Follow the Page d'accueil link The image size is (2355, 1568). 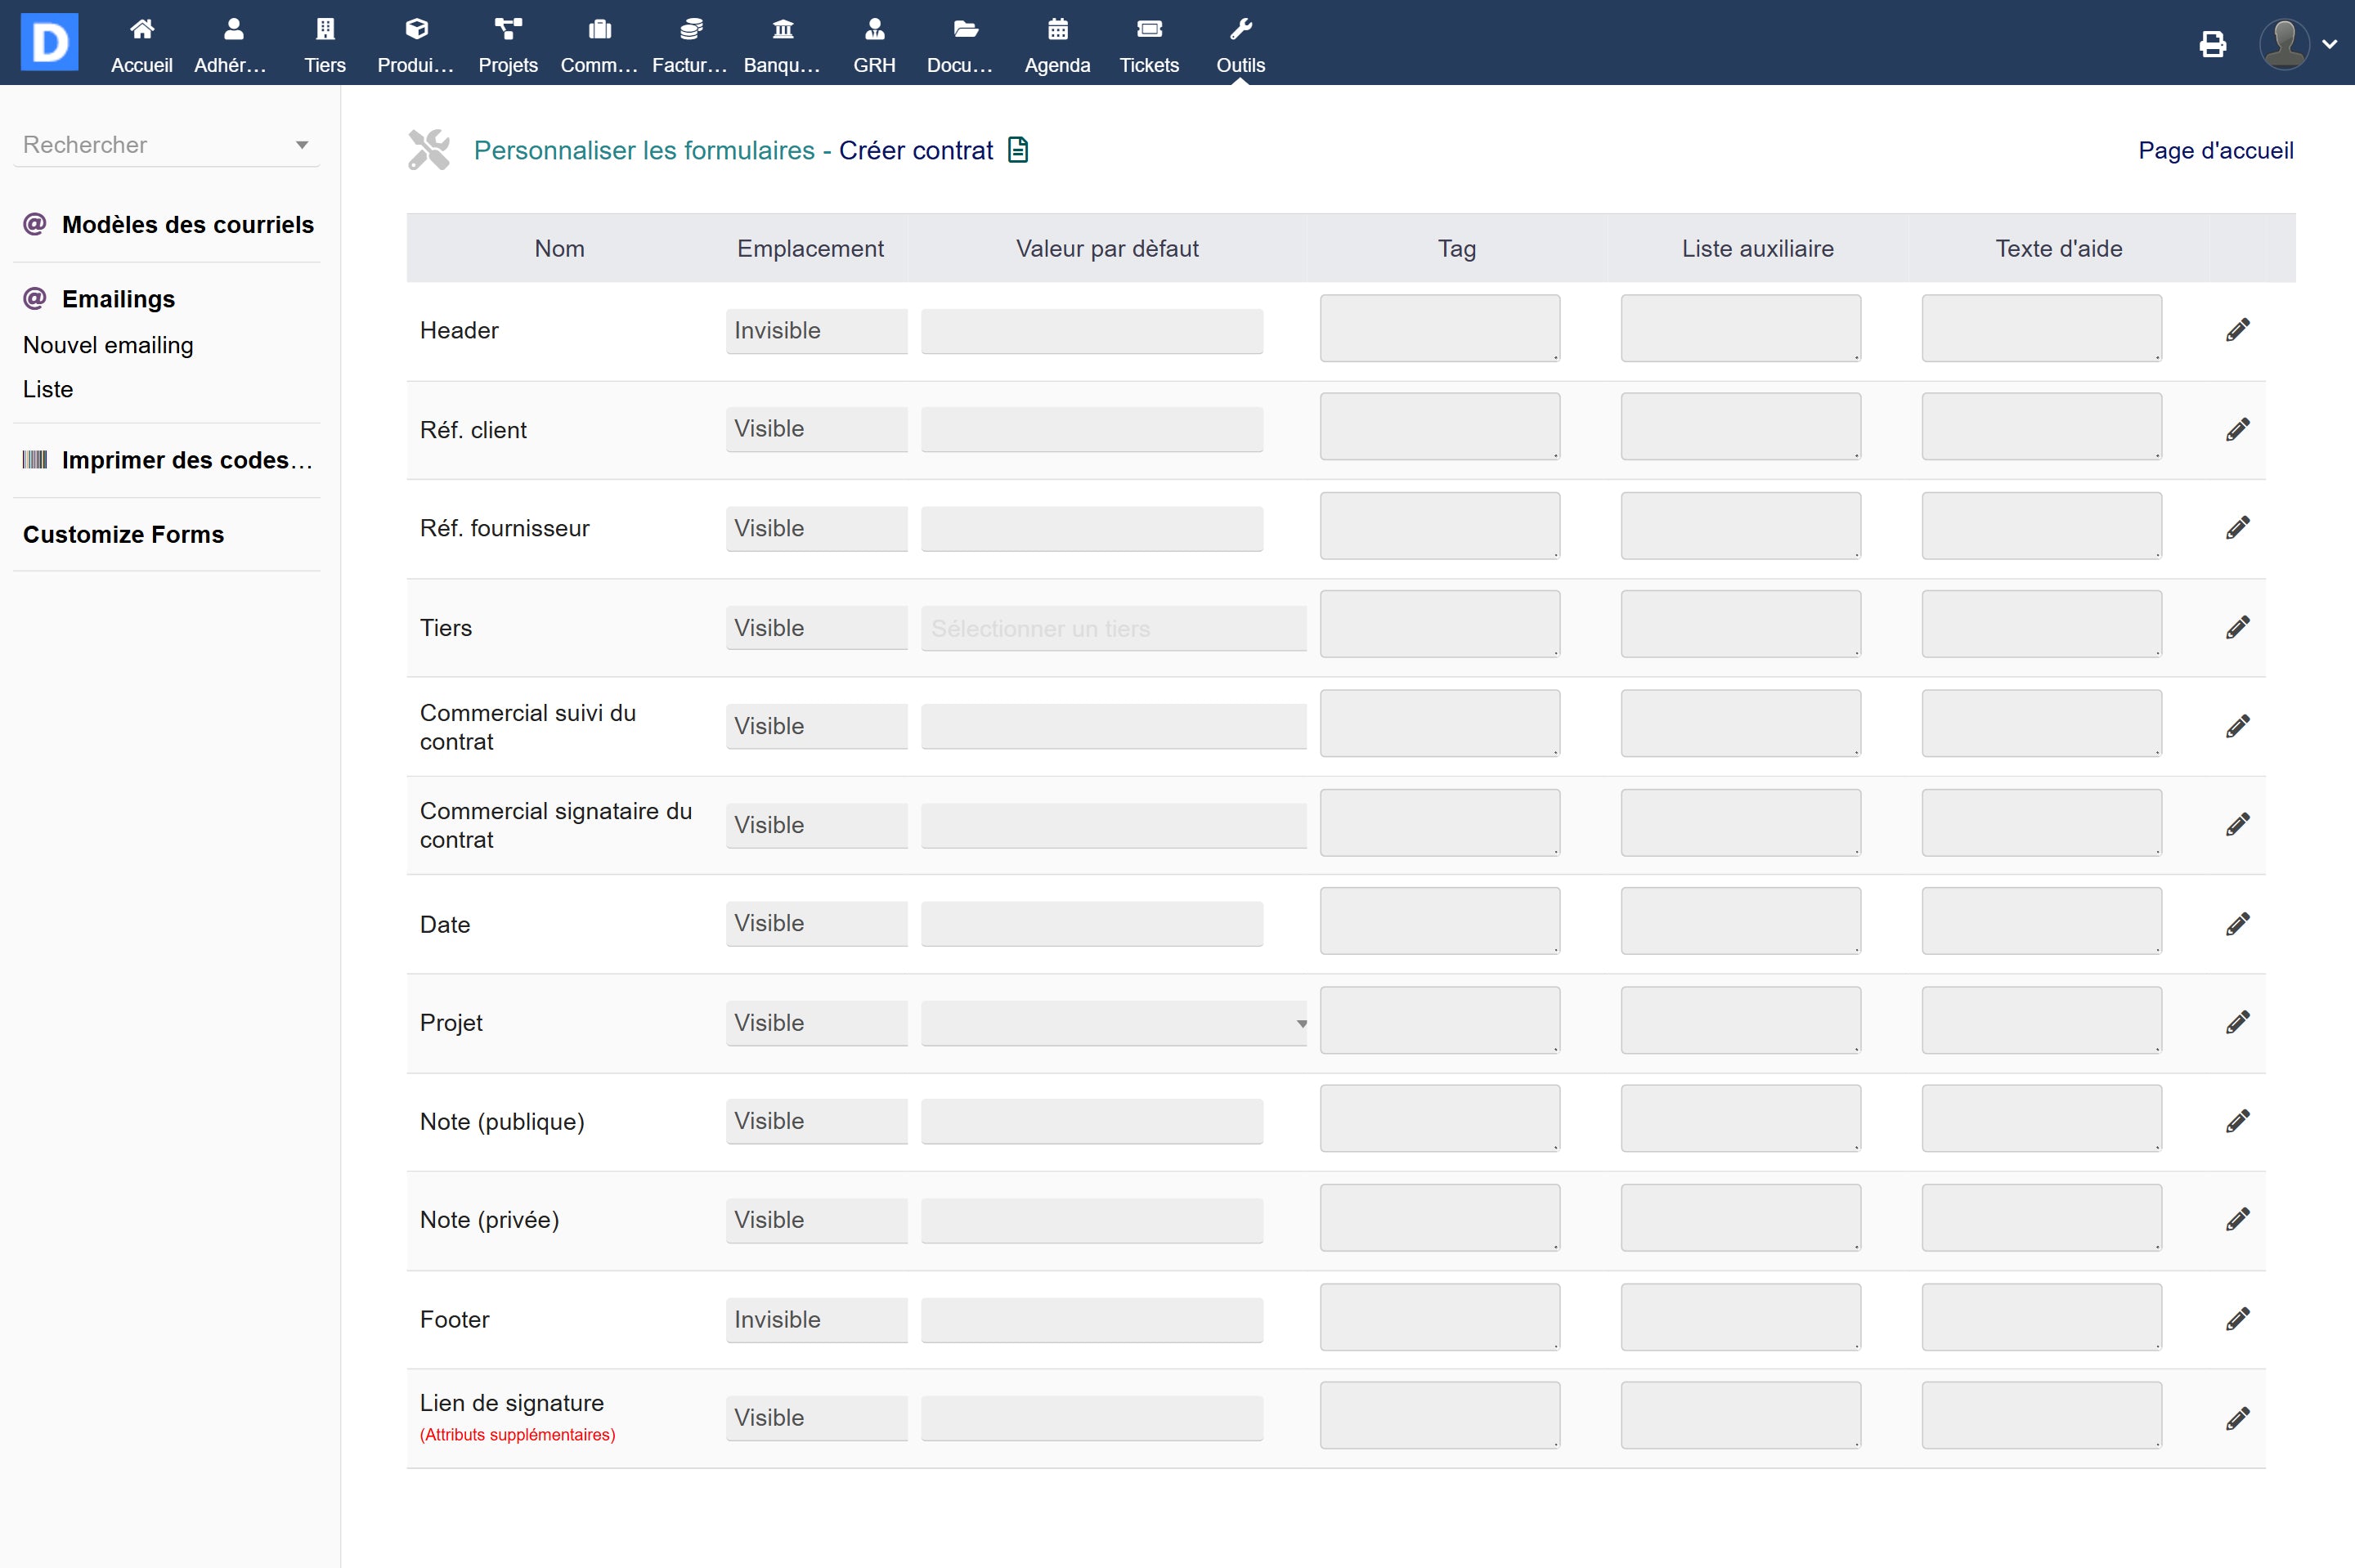coord(2215,150)
